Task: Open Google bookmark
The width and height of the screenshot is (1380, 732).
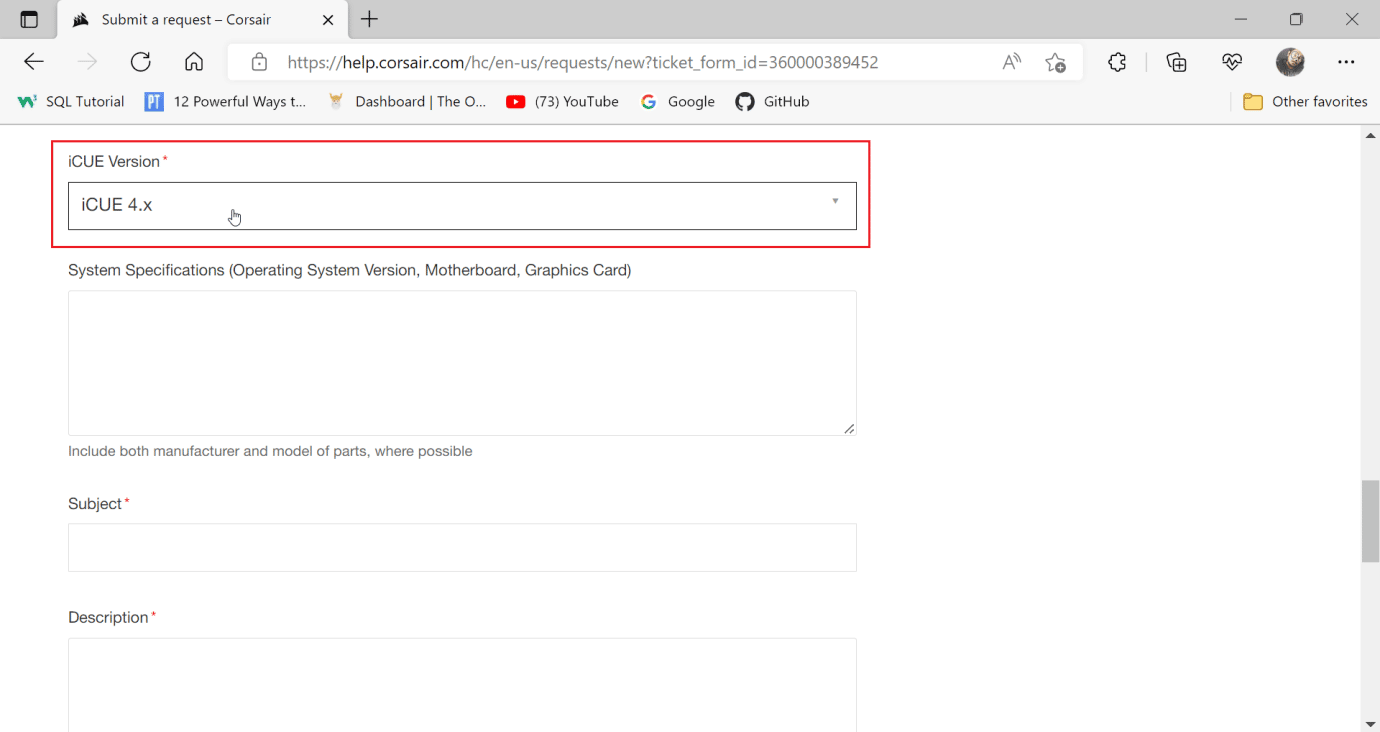Action: [x=678, y=101]
